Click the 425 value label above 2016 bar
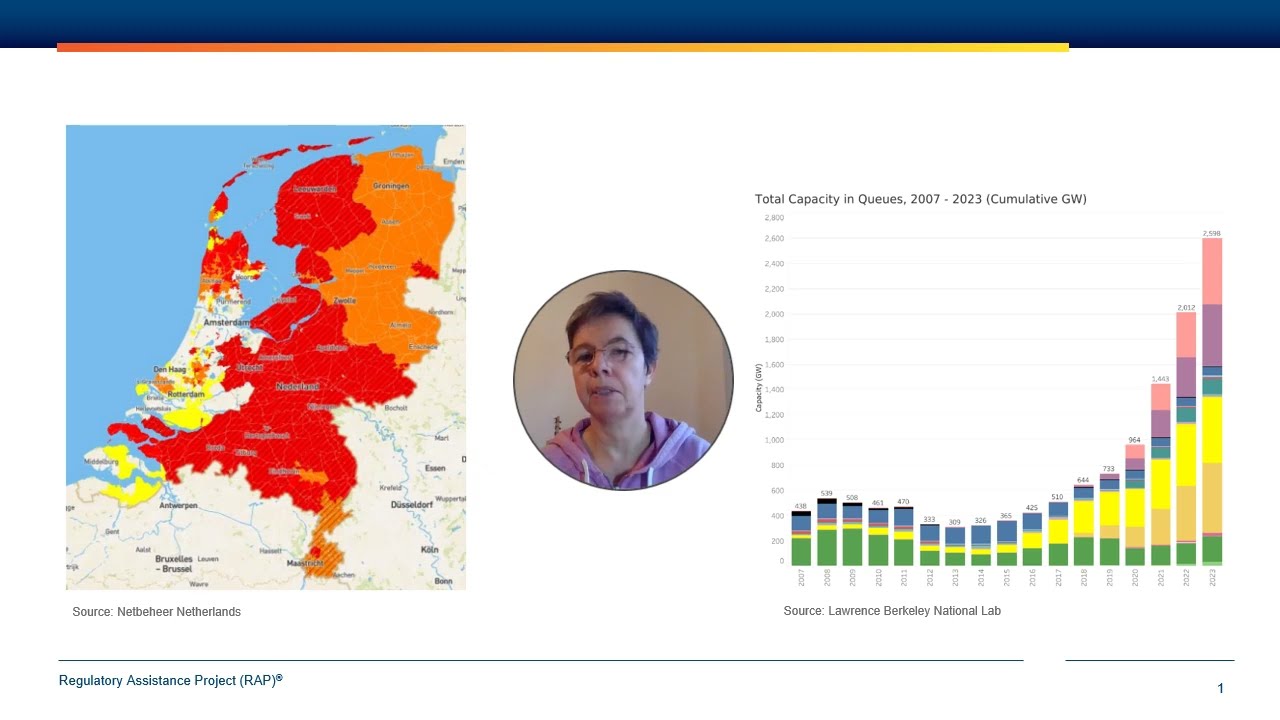Image resolution: width=1280 pixels, height=720 pixels. pyautogui.click(x=1032, y=508)
